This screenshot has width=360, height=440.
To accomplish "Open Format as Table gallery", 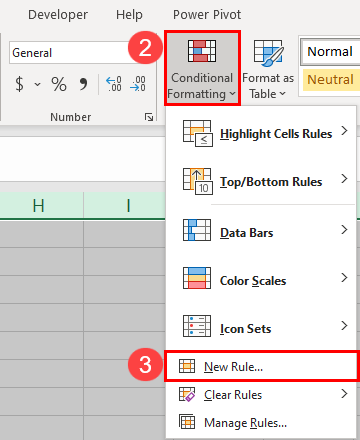I will pyautogui.click(x=268, y=69).
